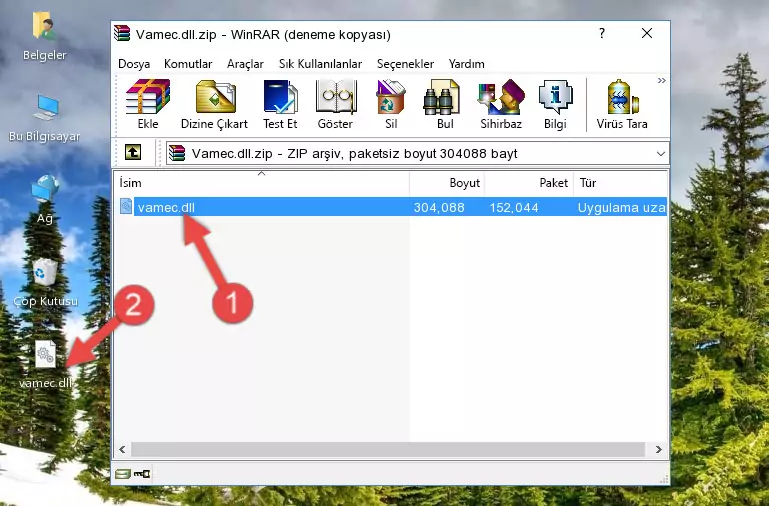Expand hidden toolbar items chevron
This screenshot has width=769, height=506.
point(662,80)
